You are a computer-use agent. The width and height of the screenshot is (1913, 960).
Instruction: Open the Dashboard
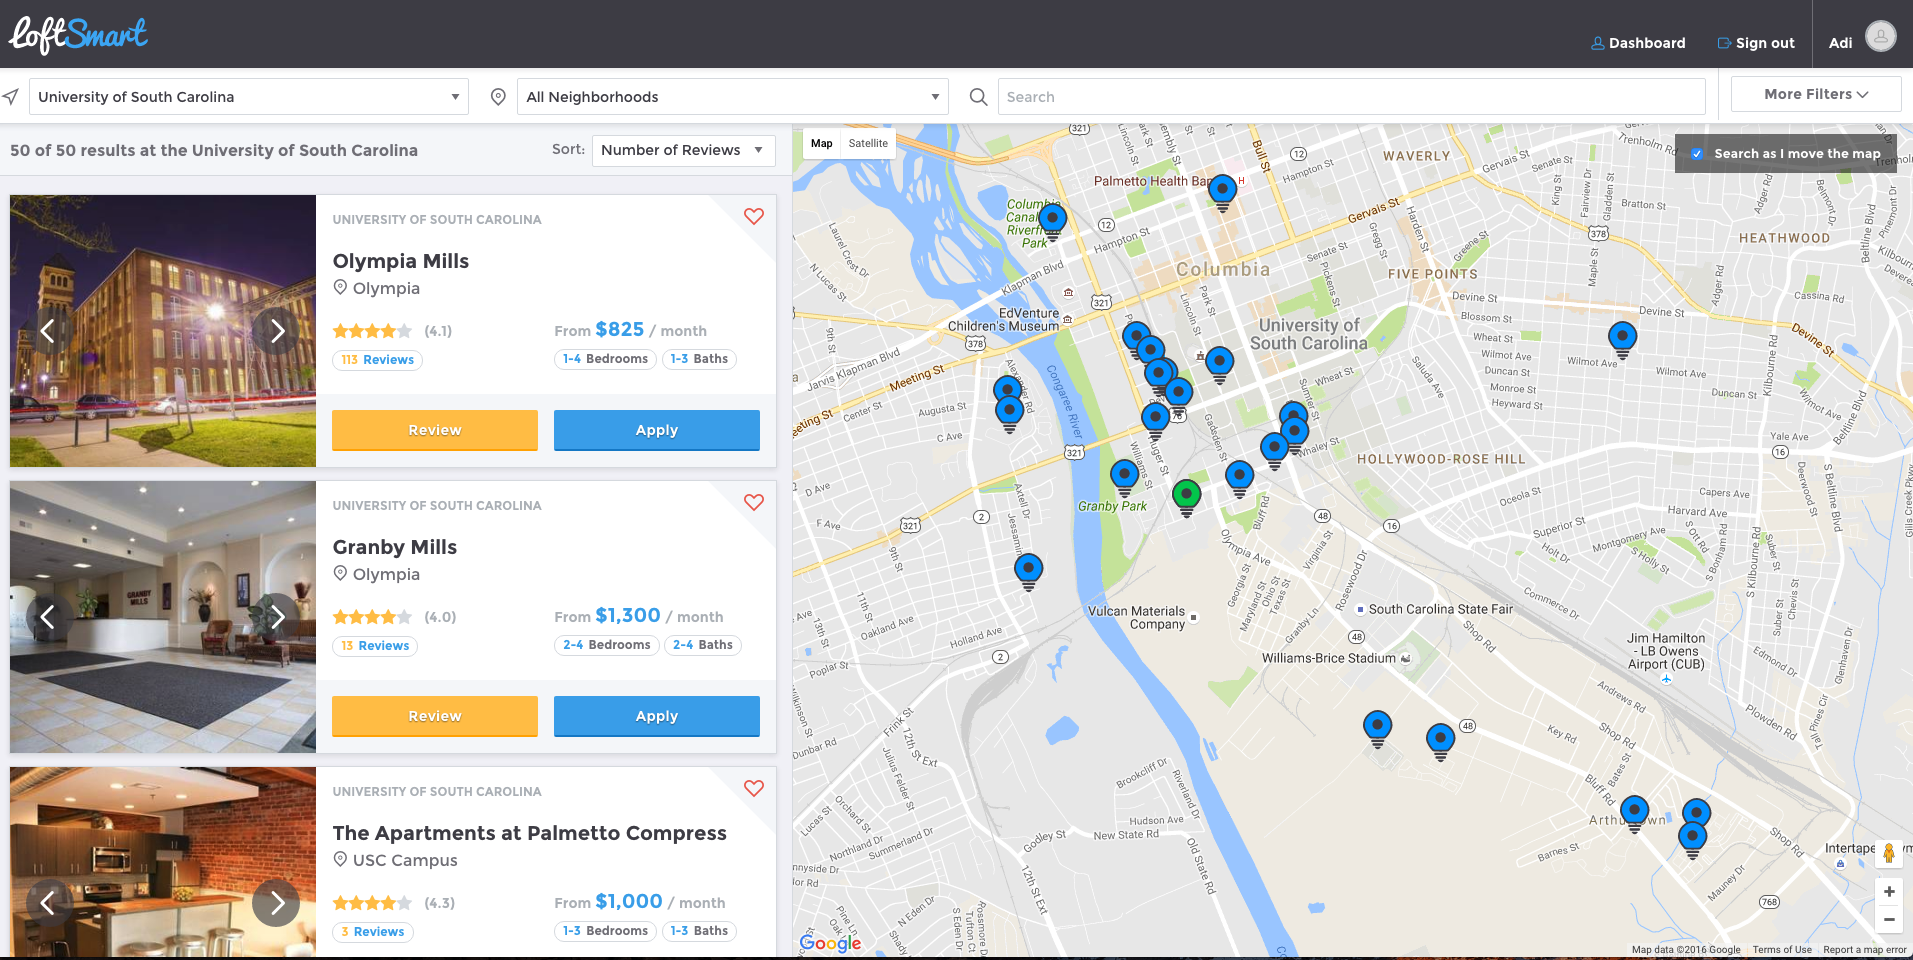point(1638,43)
